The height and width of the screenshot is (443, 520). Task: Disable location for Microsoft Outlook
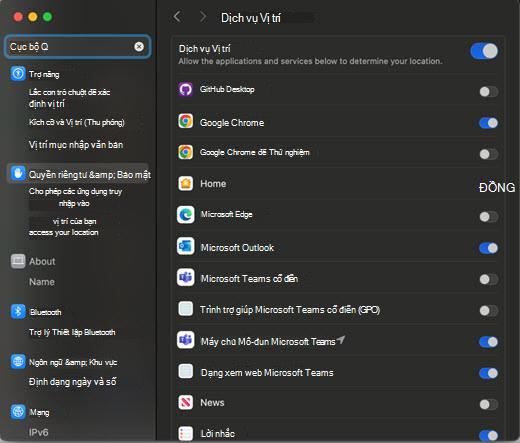click(488, 248)
